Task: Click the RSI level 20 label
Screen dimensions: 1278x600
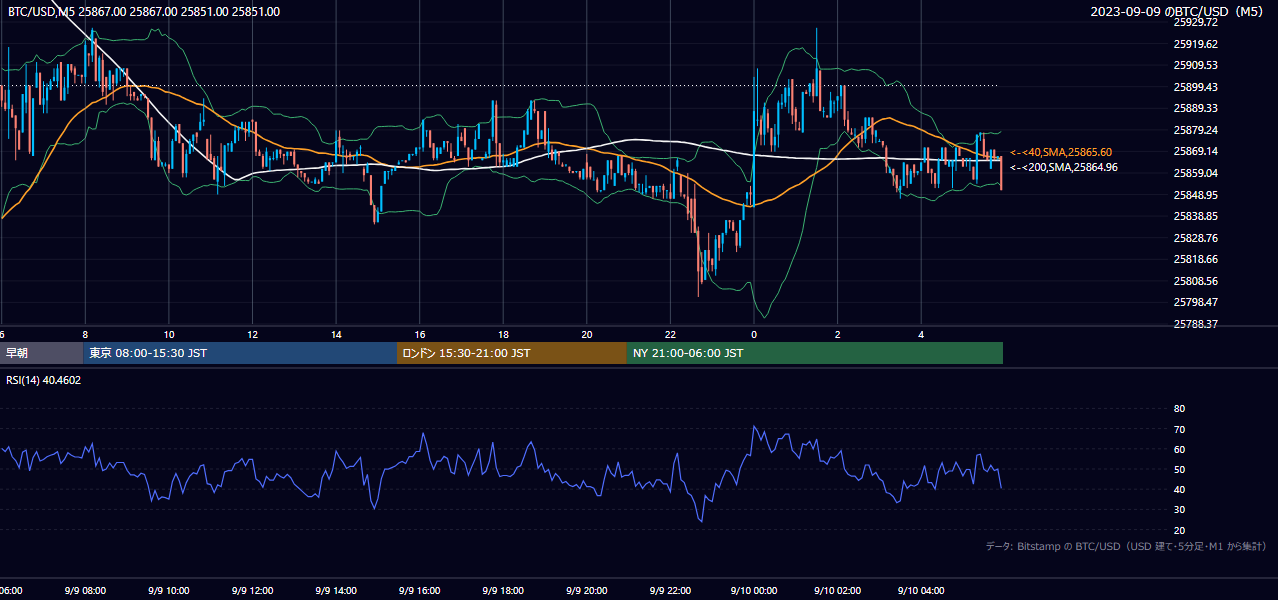Action: point(1179,530)
